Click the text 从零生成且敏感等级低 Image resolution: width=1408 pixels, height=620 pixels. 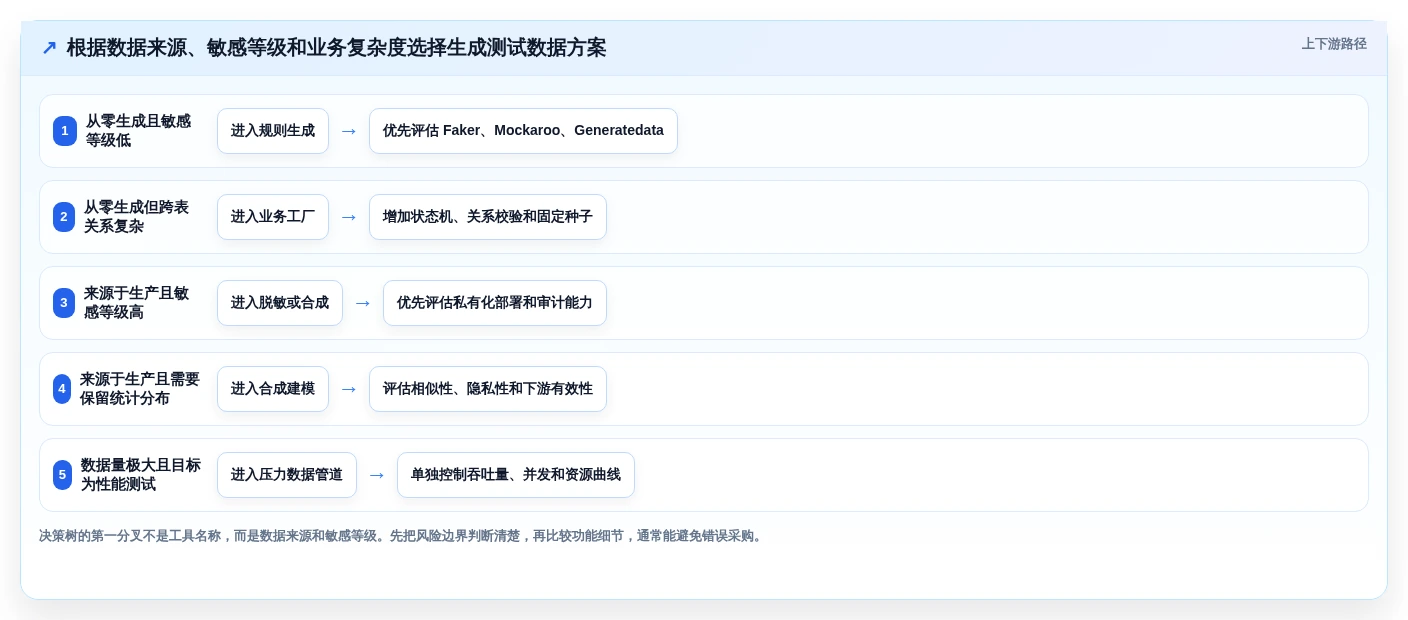point(138,131)
